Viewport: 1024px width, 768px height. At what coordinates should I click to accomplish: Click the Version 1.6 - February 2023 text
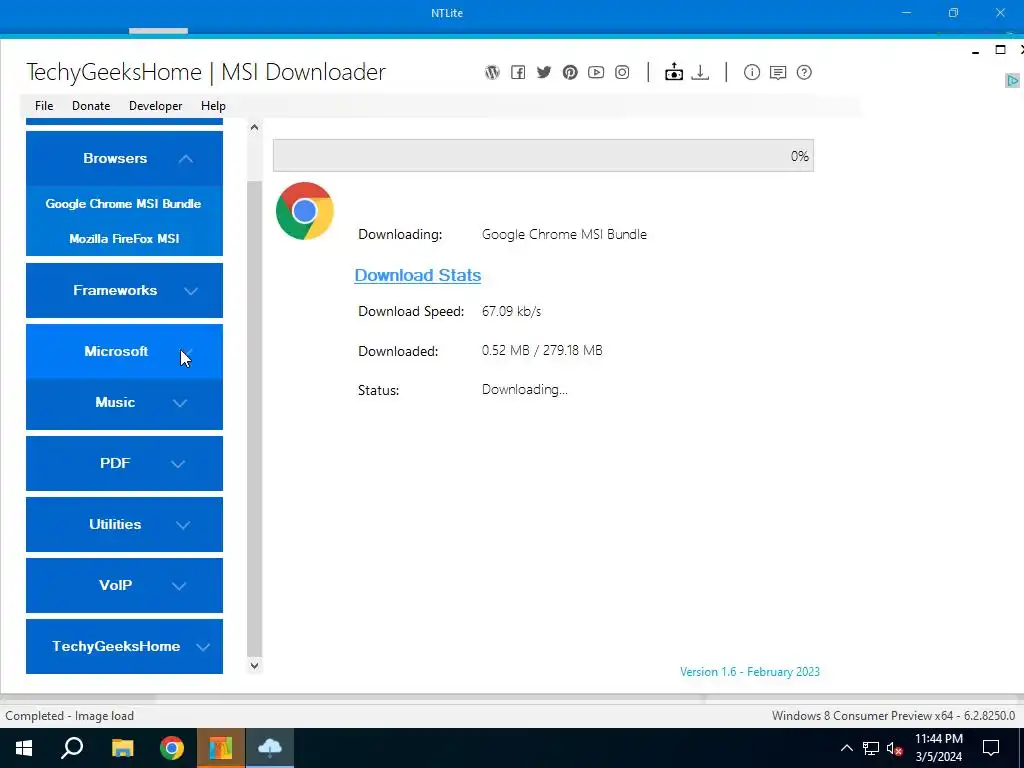coord(750,672)
